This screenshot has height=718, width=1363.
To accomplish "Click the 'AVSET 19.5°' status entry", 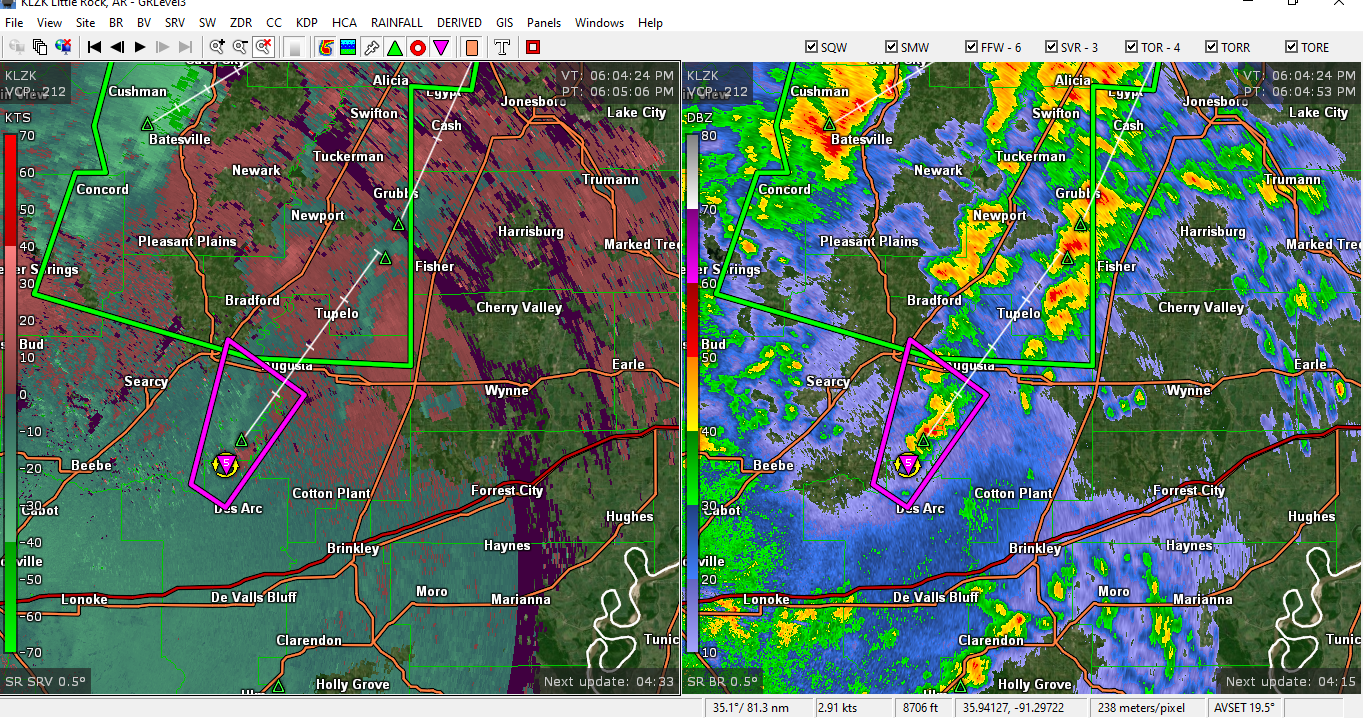I will [x=1244, y=708].
